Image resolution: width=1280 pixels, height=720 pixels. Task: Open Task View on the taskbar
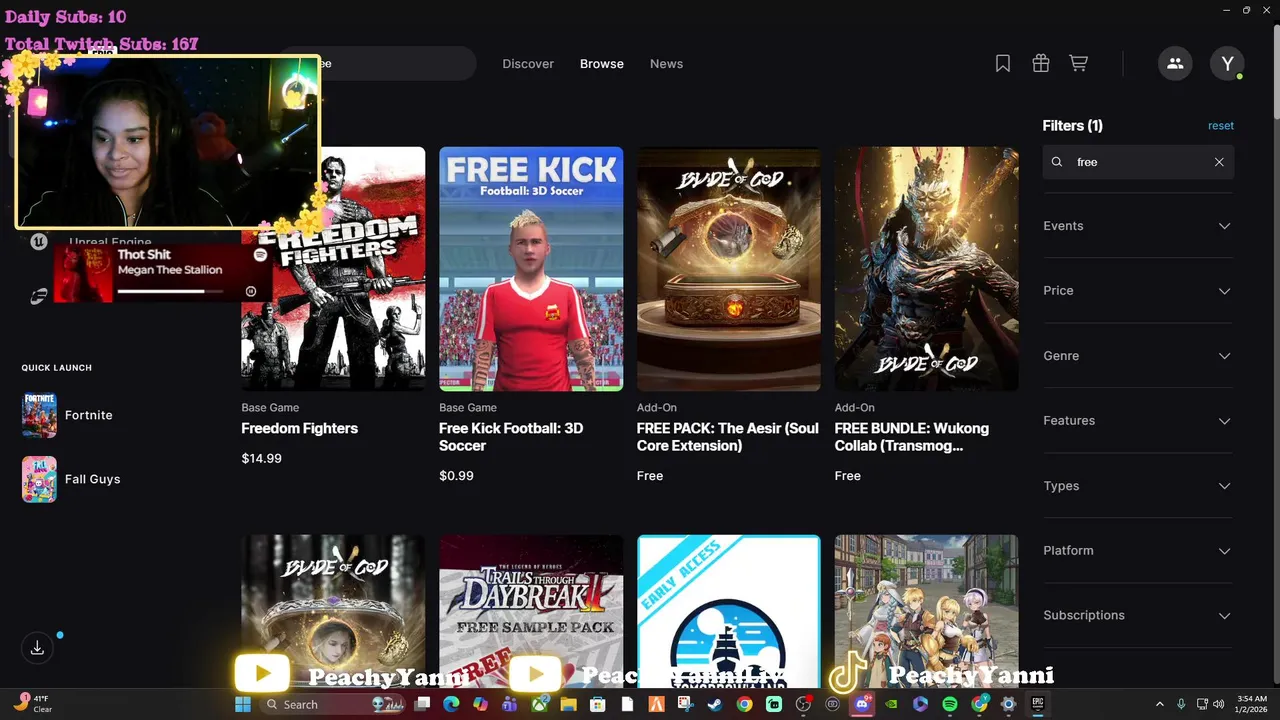422,704
